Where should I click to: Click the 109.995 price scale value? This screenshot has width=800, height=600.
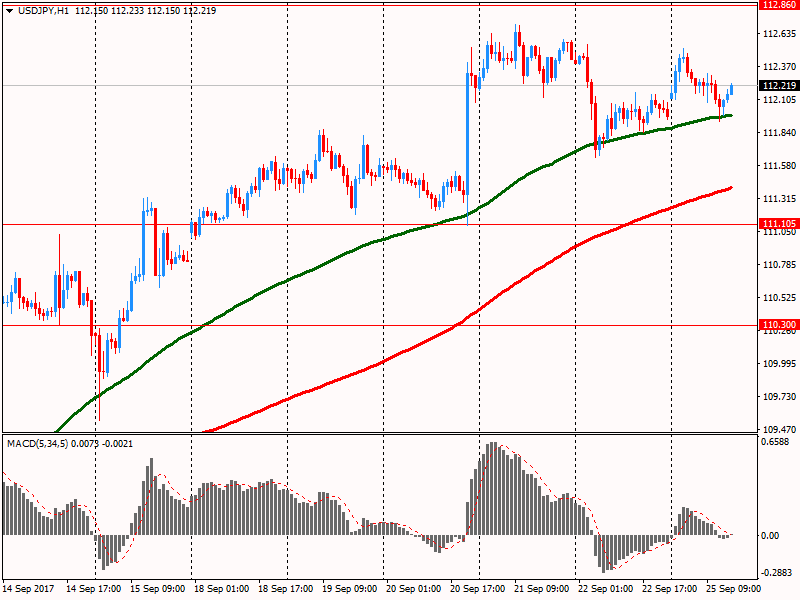tap(779, 364)
